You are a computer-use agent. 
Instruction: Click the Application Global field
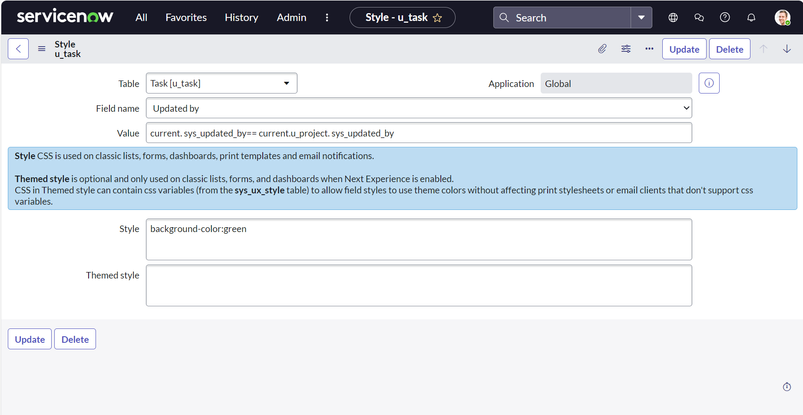coord(616,84)
